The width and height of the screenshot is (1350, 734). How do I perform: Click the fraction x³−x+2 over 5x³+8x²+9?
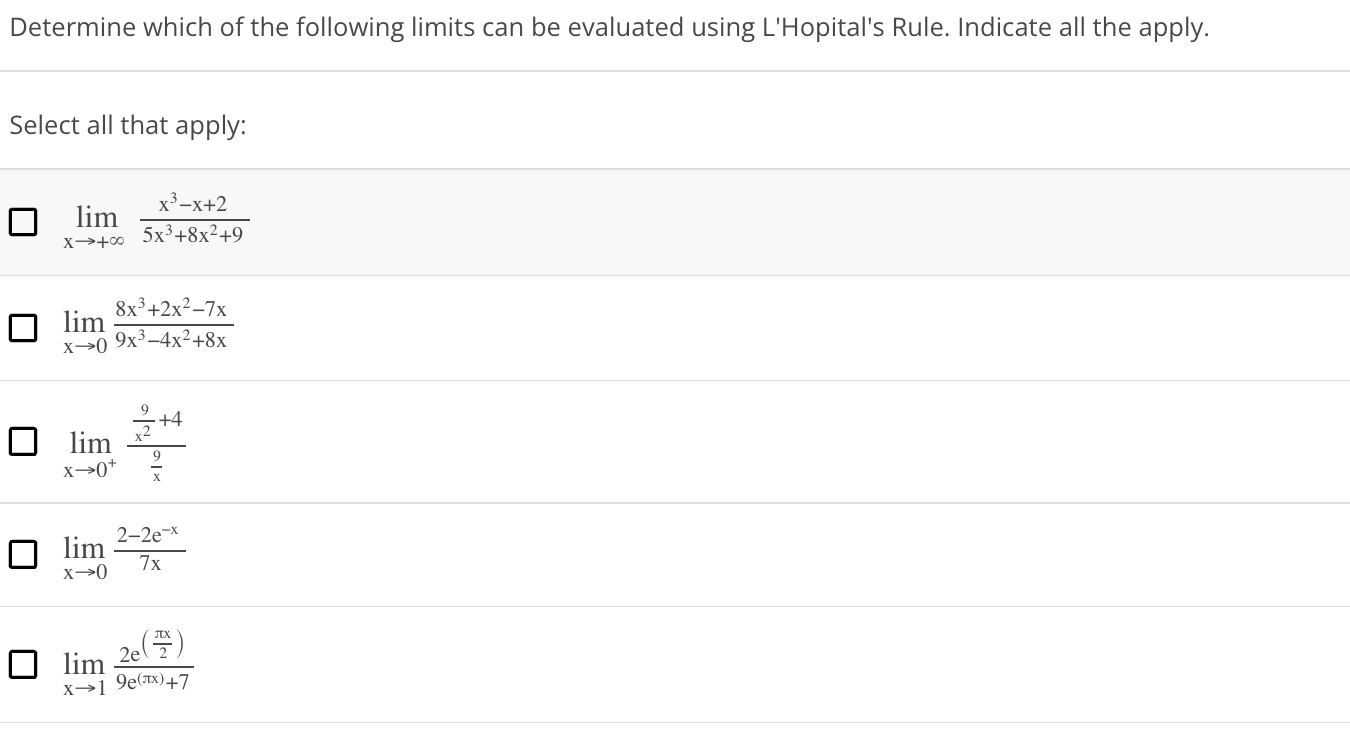[193, 220]
